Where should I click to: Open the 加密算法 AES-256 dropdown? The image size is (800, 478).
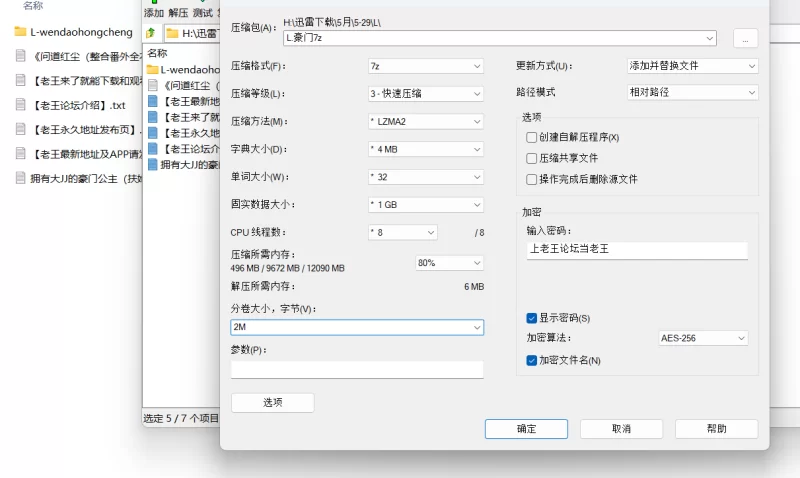(703, 338)
